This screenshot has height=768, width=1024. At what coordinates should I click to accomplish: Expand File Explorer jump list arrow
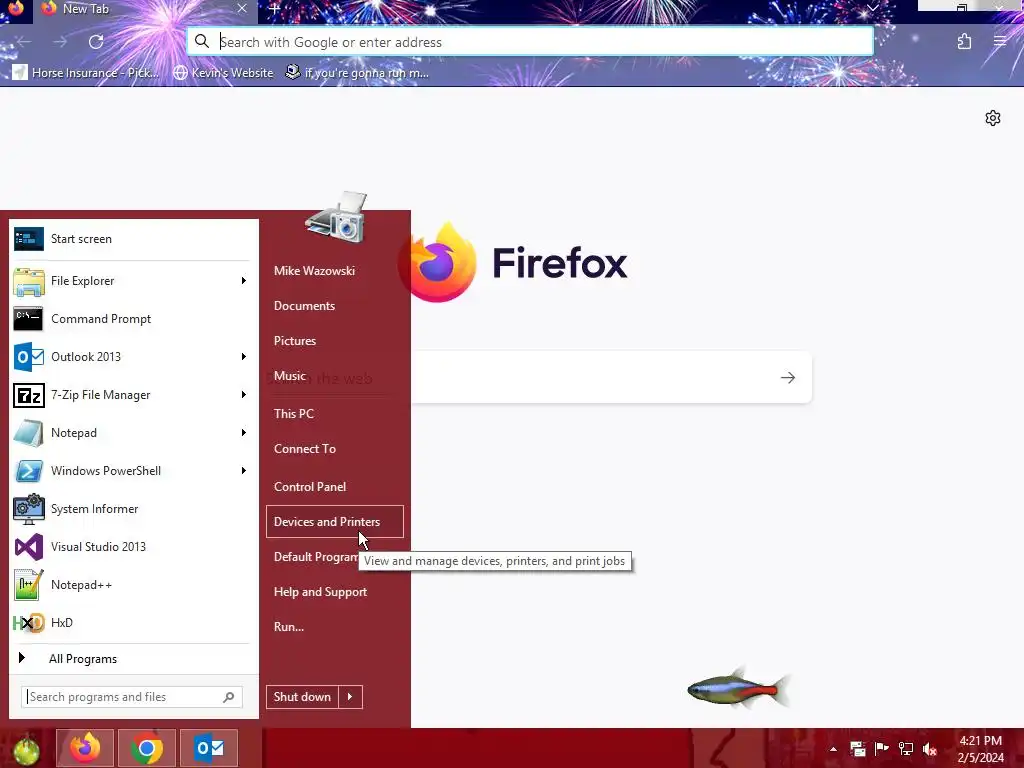pos(244,281)
